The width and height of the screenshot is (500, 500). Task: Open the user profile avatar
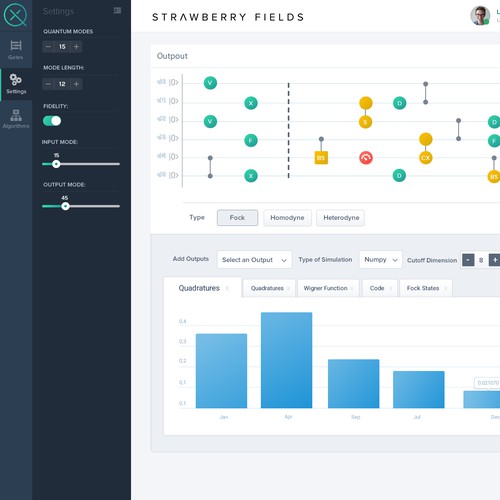click(x=480, y=16)
